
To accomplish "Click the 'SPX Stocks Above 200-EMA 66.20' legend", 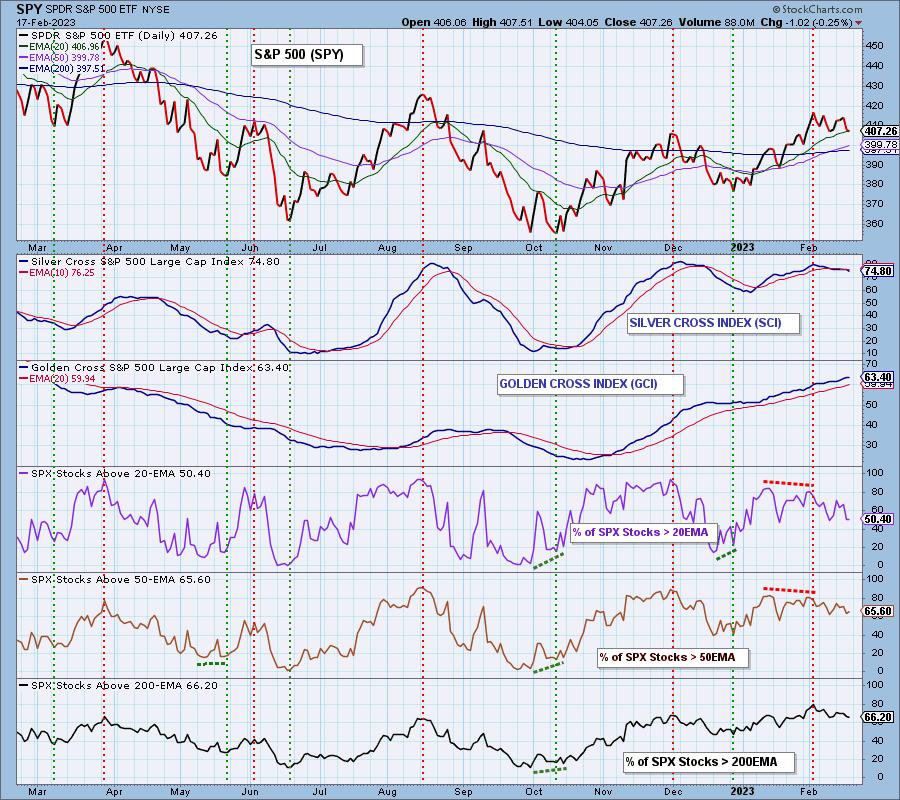I will pos(118,686).
